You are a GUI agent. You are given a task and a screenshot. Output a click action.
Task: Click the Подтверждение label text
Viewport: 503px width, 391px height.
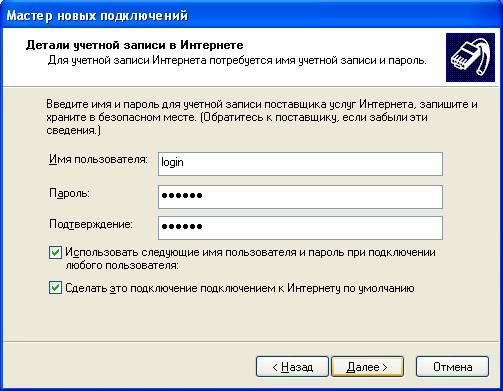click(x=91, y=224)
